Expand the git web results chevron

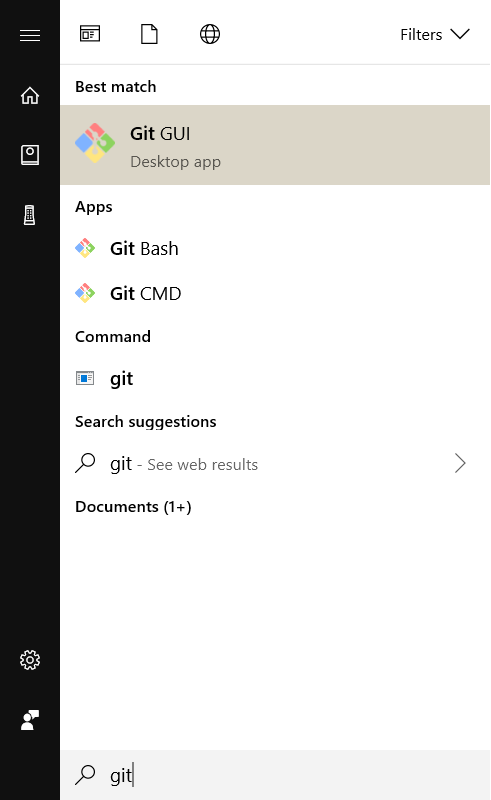[x=460, y=463]
